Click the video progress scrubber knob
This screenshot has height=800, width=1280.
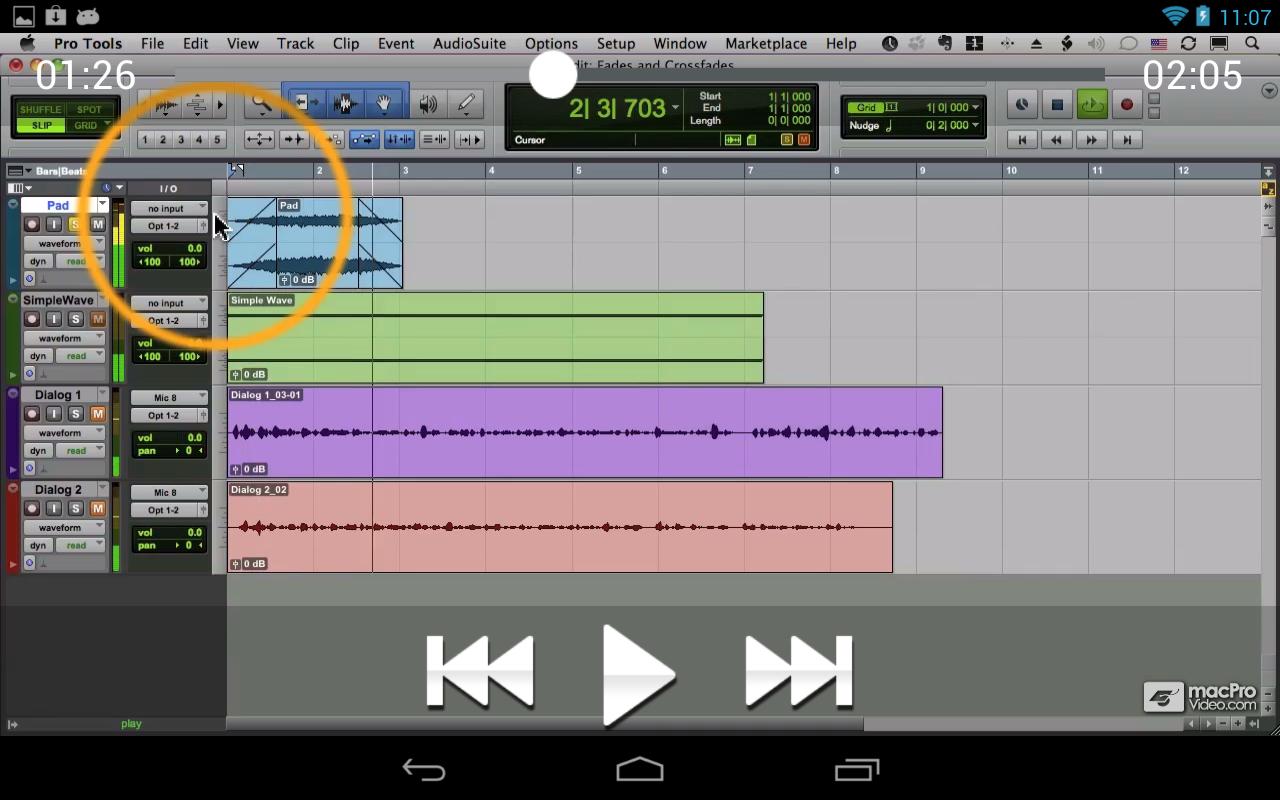(553, 74)
